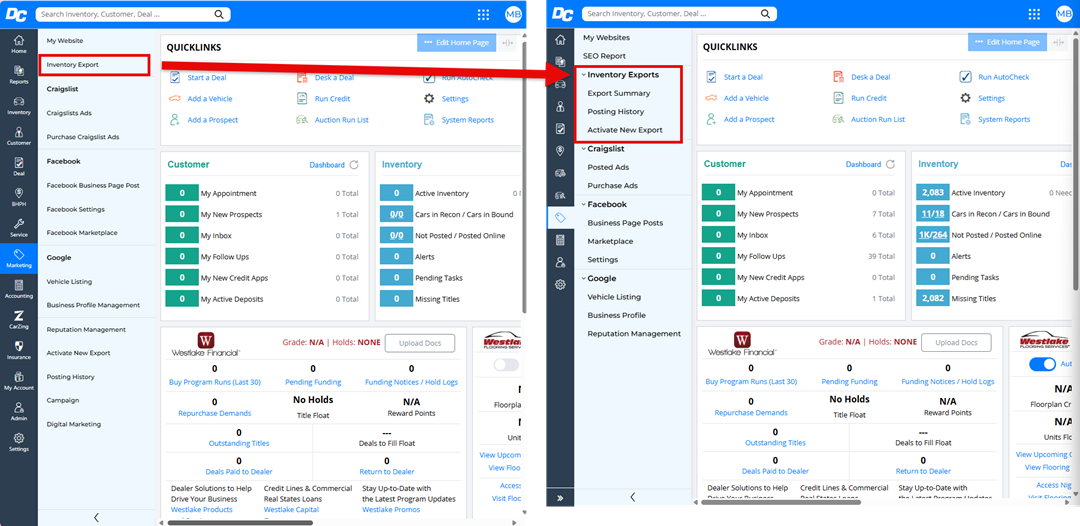This screenshot has height=526, width=1080.
Task: Select Digital Marketing in left screenshot menu
Action: [72, 424]
